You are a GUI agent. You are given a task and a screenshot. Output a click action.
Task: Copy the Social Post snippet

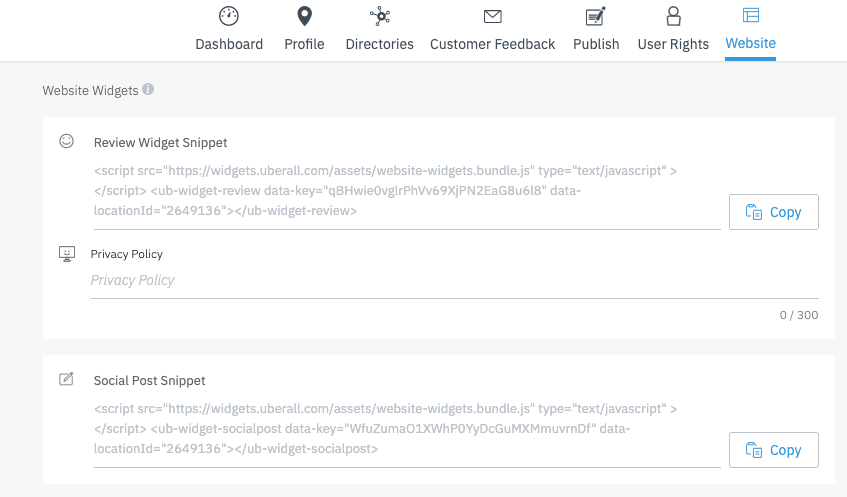coord(774,450)
